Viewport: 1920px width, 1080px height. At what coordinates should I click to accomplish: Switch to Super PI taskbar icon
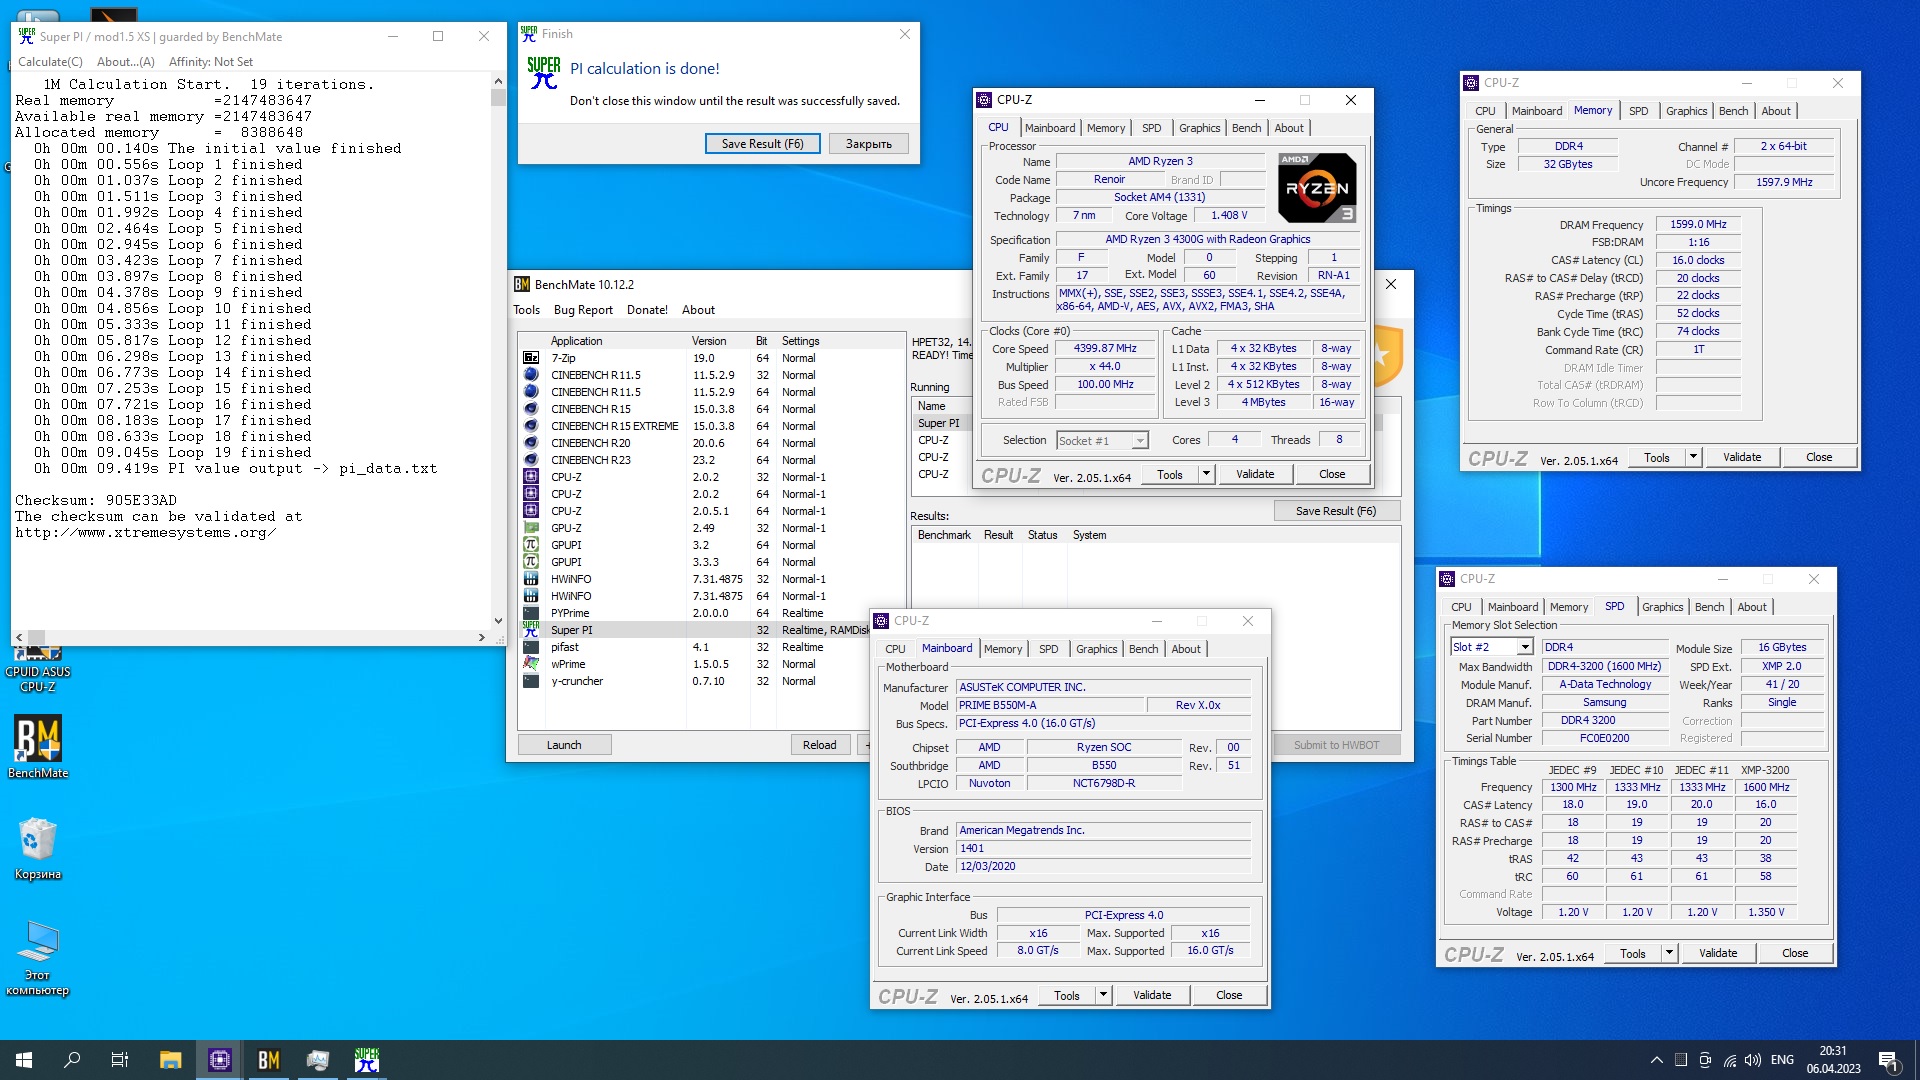click(x=367, y=1060)
